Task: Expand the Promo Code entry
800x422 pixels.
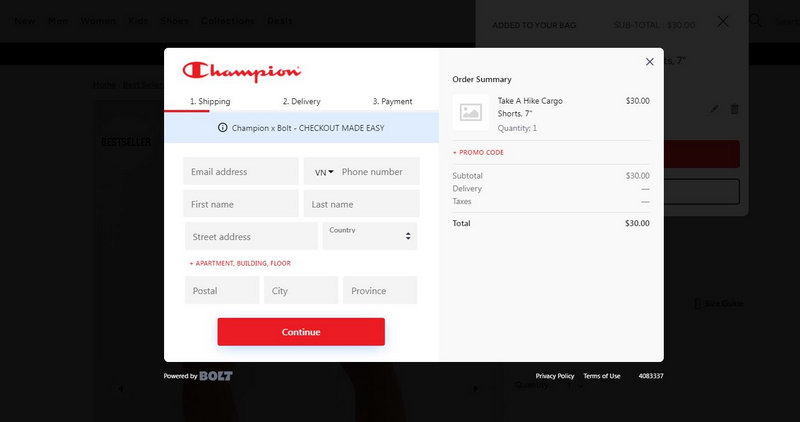Action: coord(478,153)
